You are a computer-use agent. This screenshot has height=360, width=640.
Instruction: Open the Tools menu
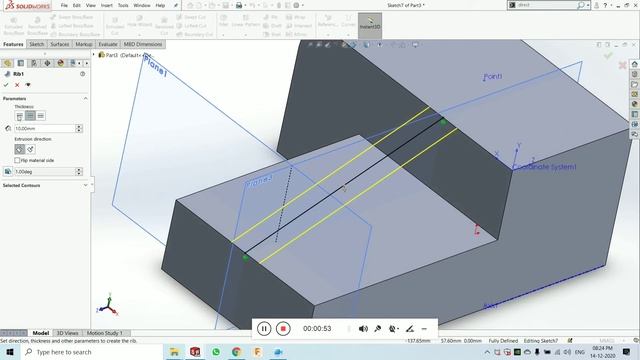coord(123,5)
